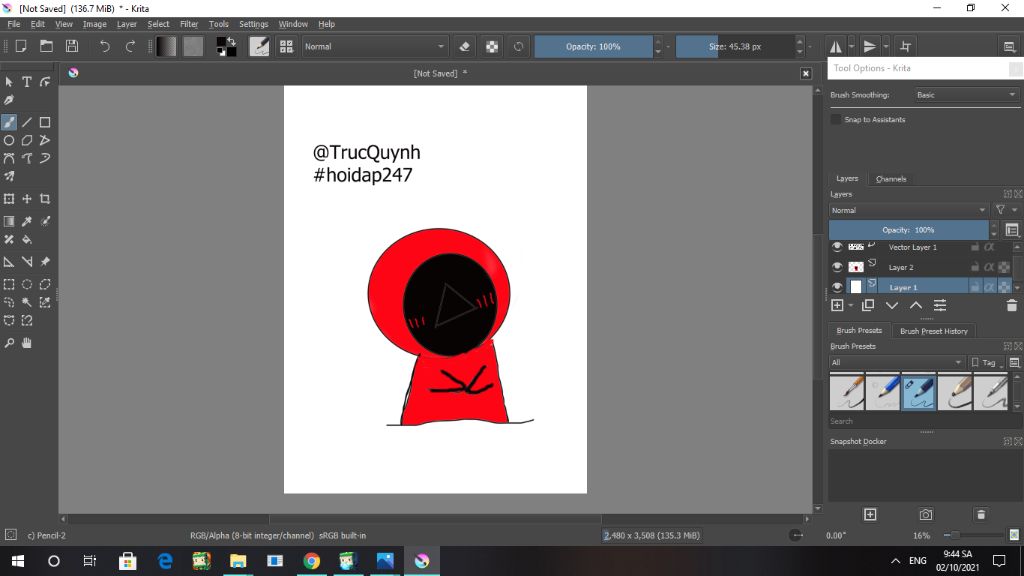
Task: Open Brush Smoothing Basic dropdown
Action: point(967,95)
